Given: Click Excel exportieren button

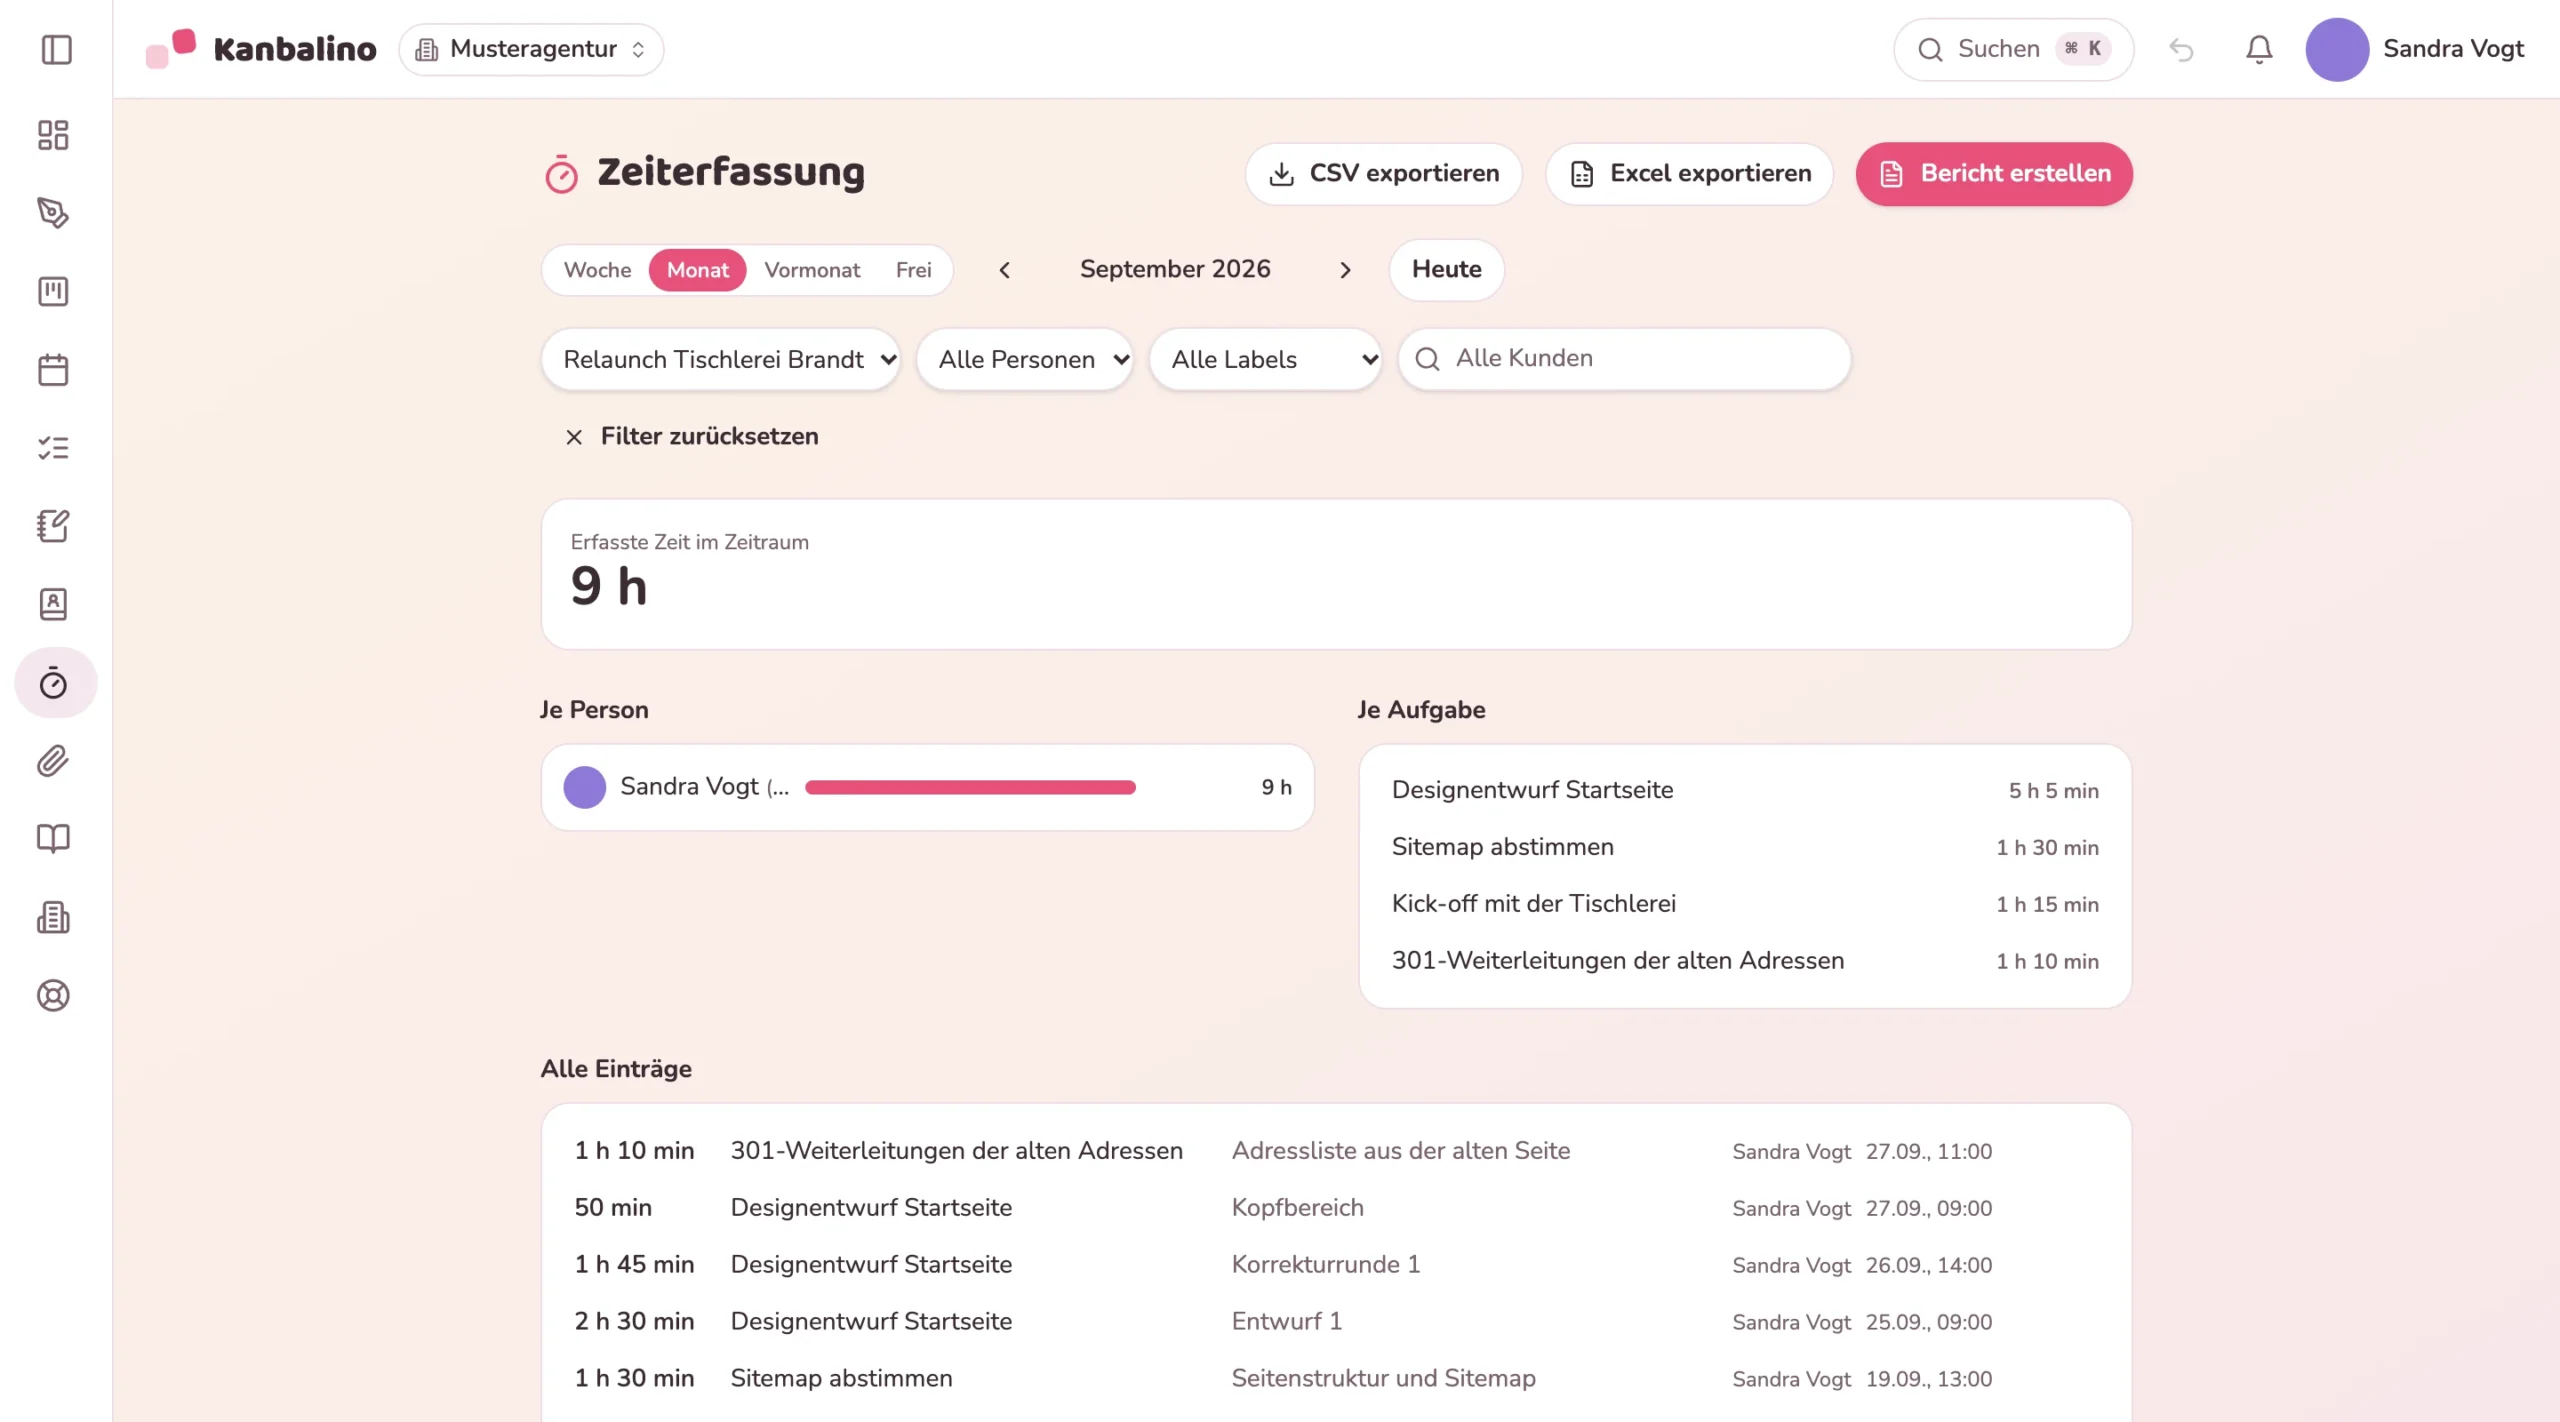Looking at the screenshot, I should click(1689, 174).
